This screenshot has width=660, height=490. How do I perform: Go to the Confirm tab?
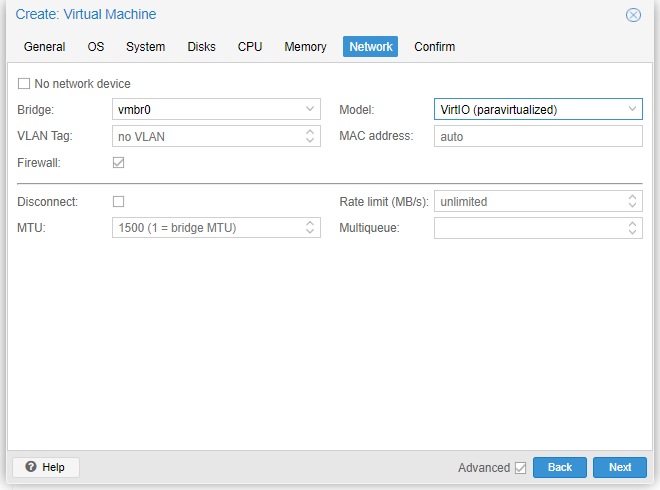[434, 46]
